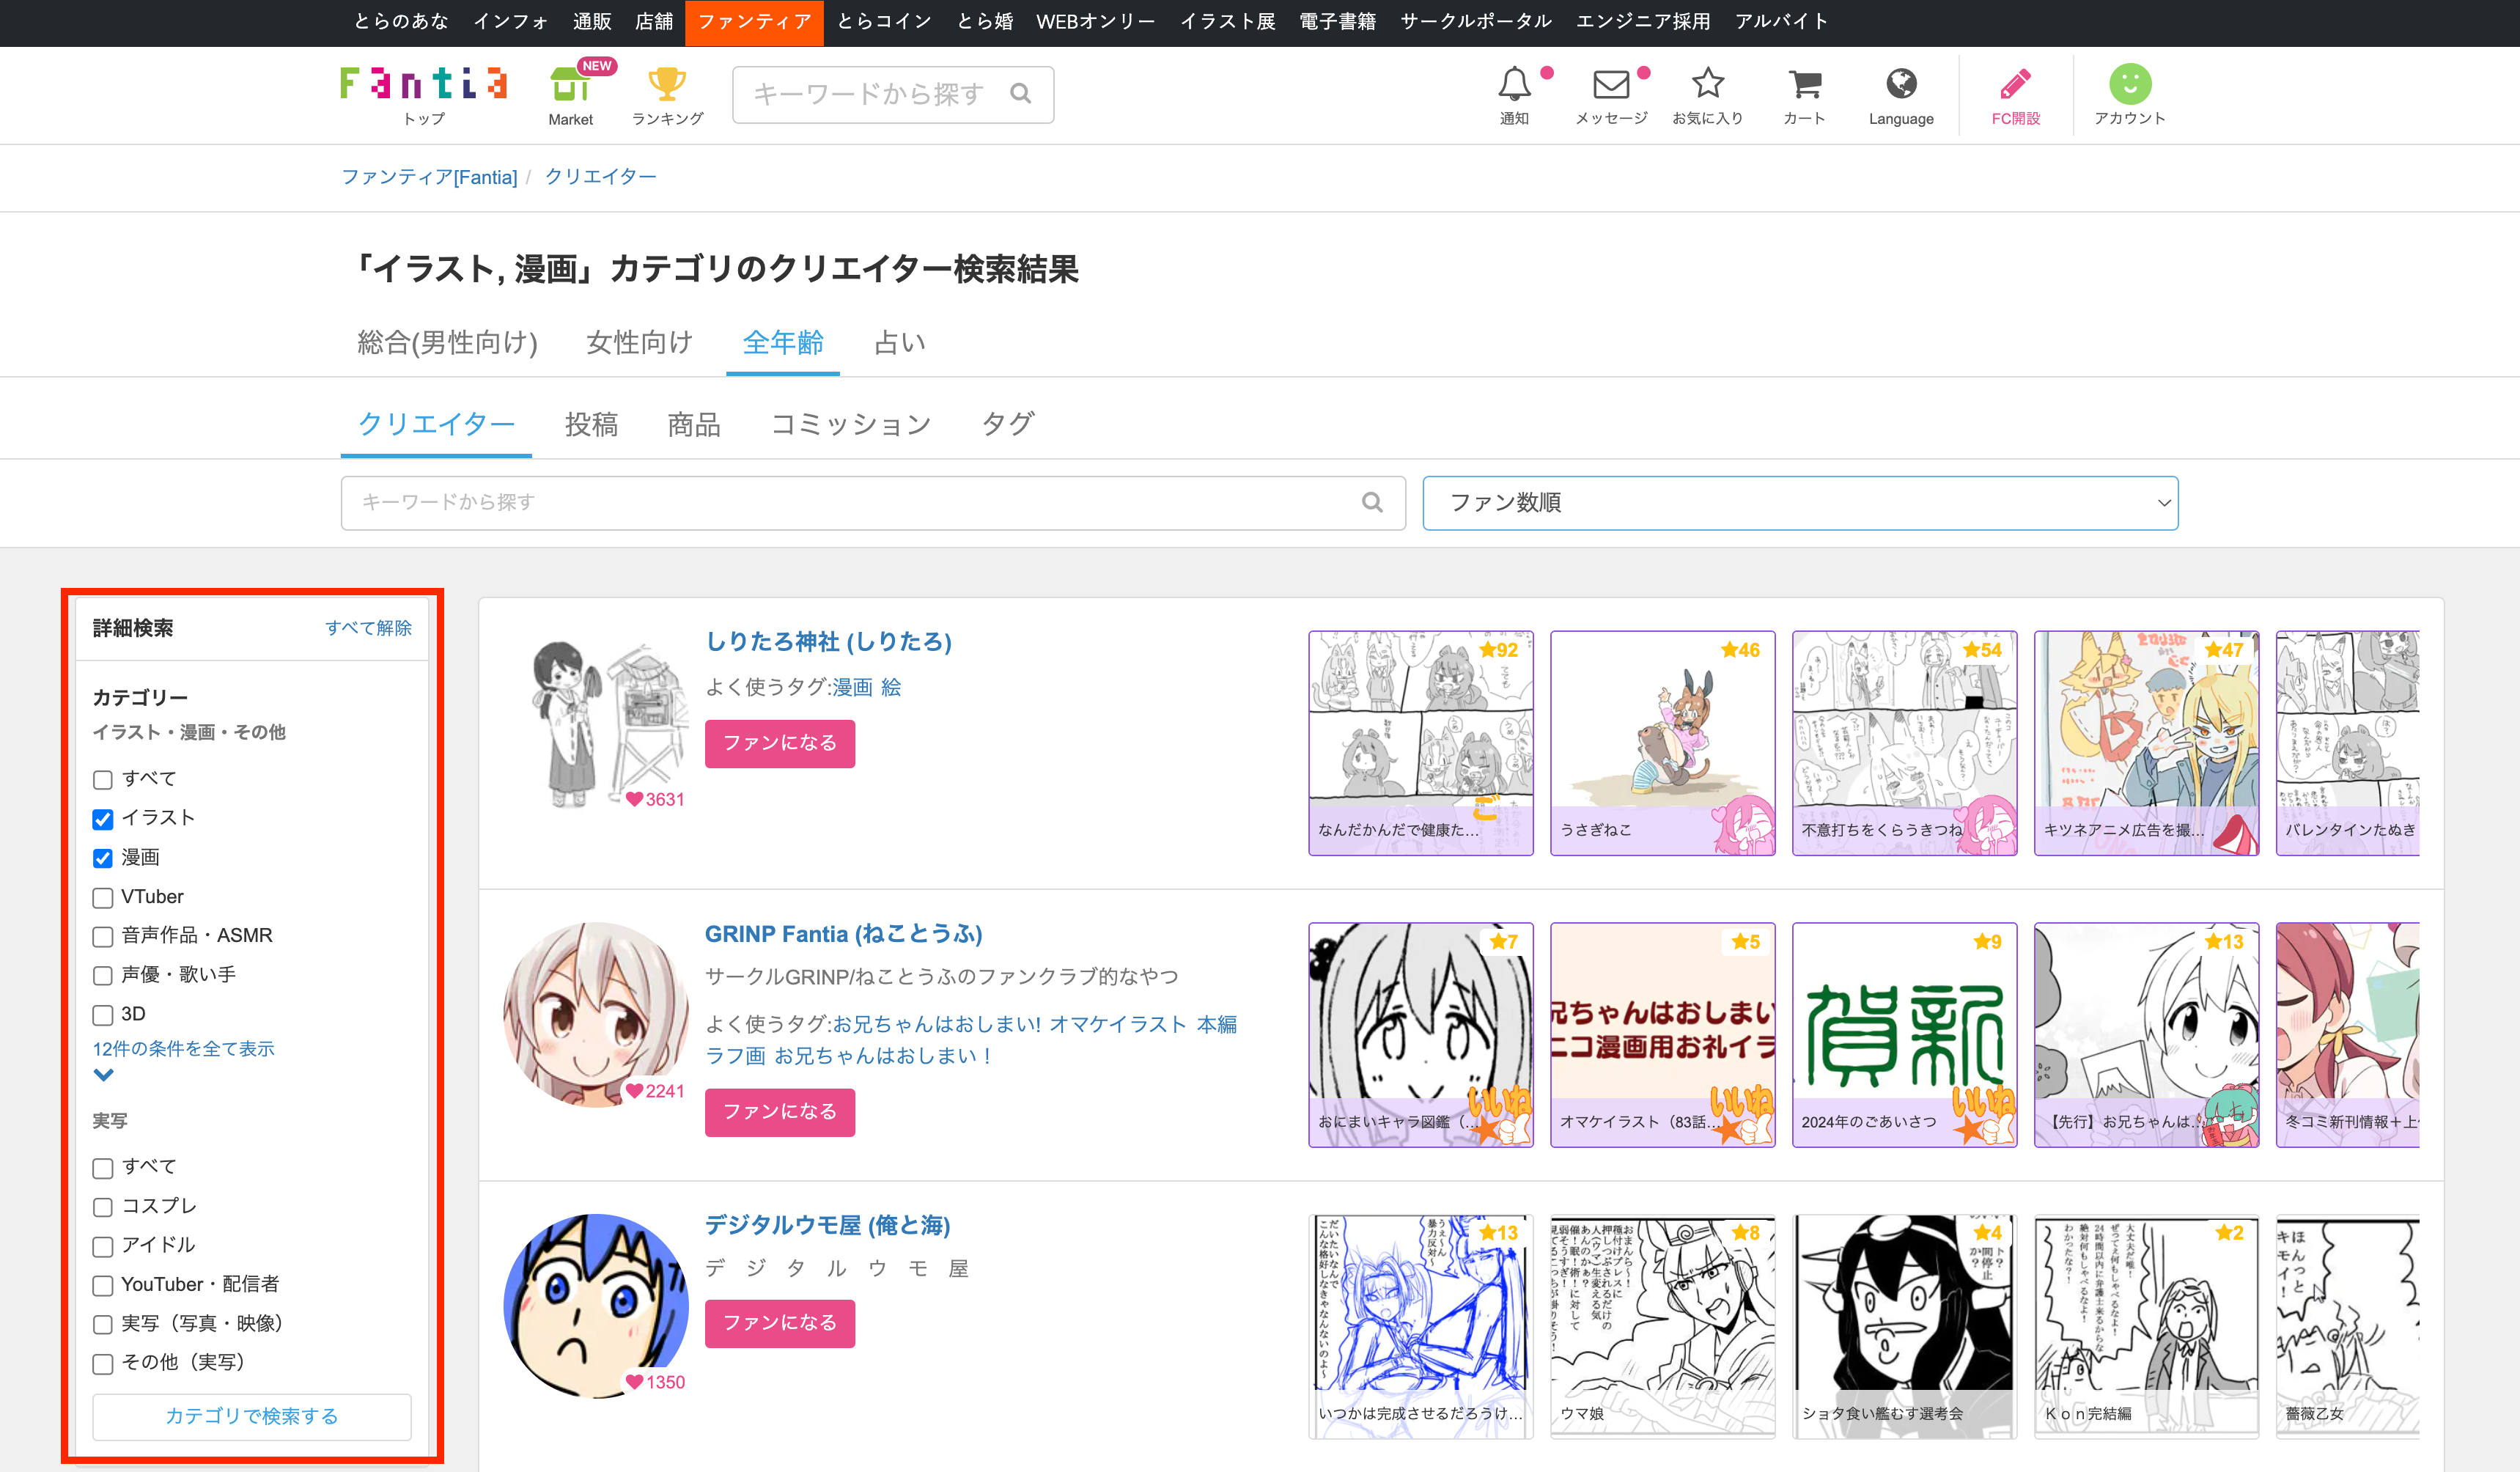This screenshot has height=1472, width=2520.
Task: Open the ファン数順 sort dropdown
Action: (x=1800, y=503)
